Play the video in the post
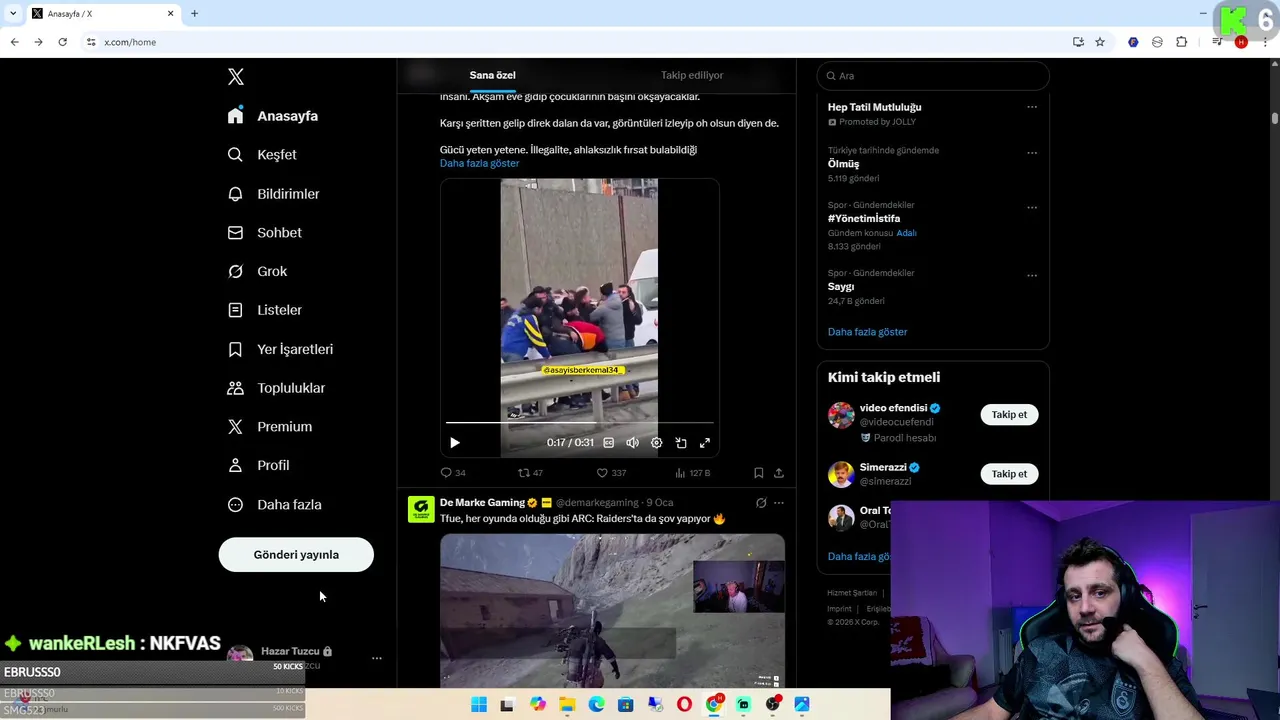The height and width of the screenshot is (720, 1280). click(x=455, y=443)
